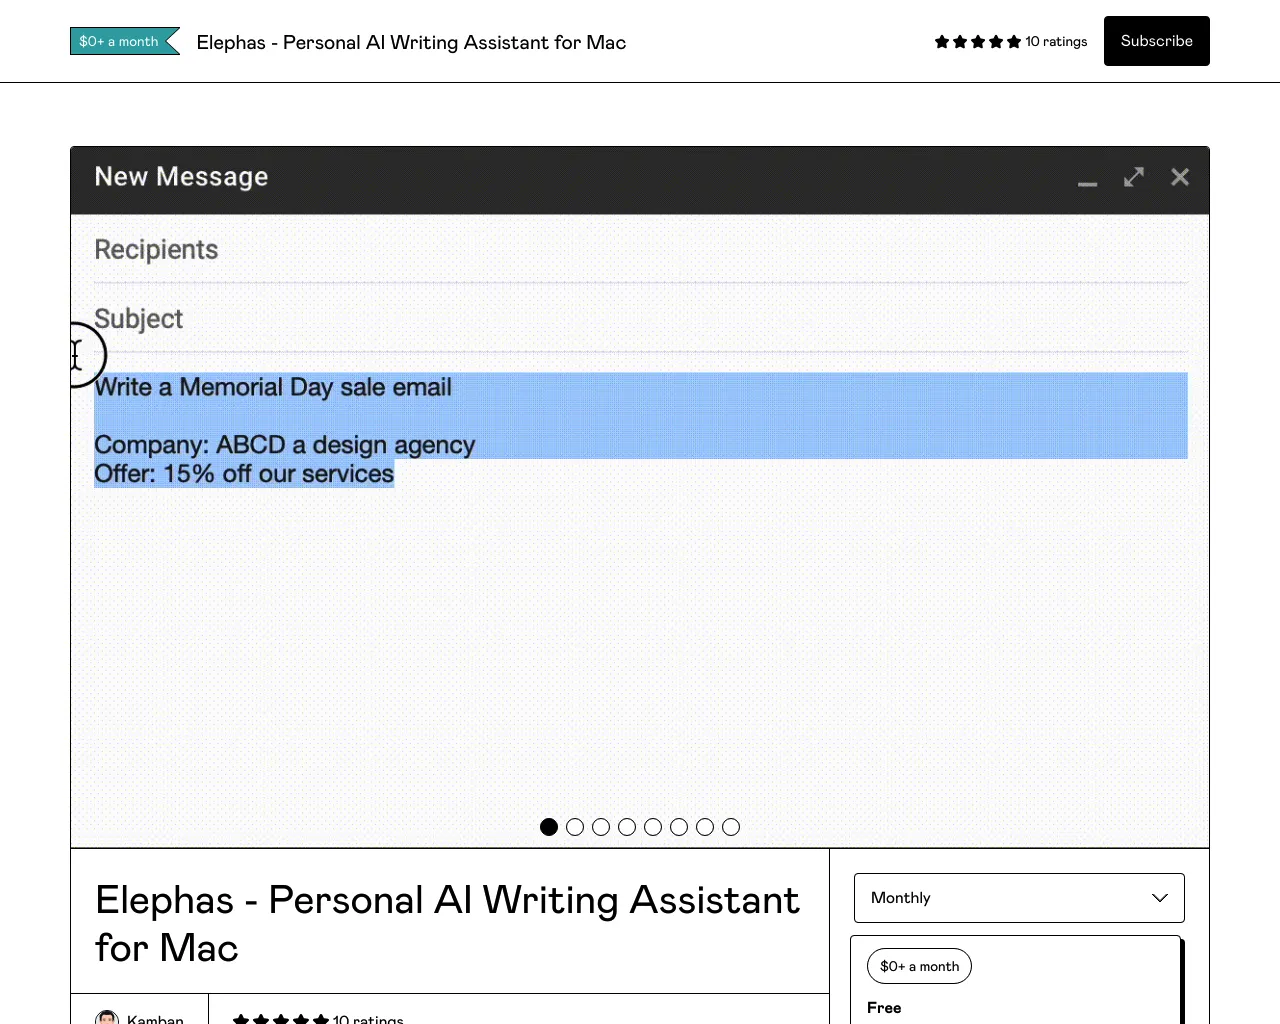Select the second carousel dot
The height and width of the screenshot is (1024, 1280).
pos(575,827)
